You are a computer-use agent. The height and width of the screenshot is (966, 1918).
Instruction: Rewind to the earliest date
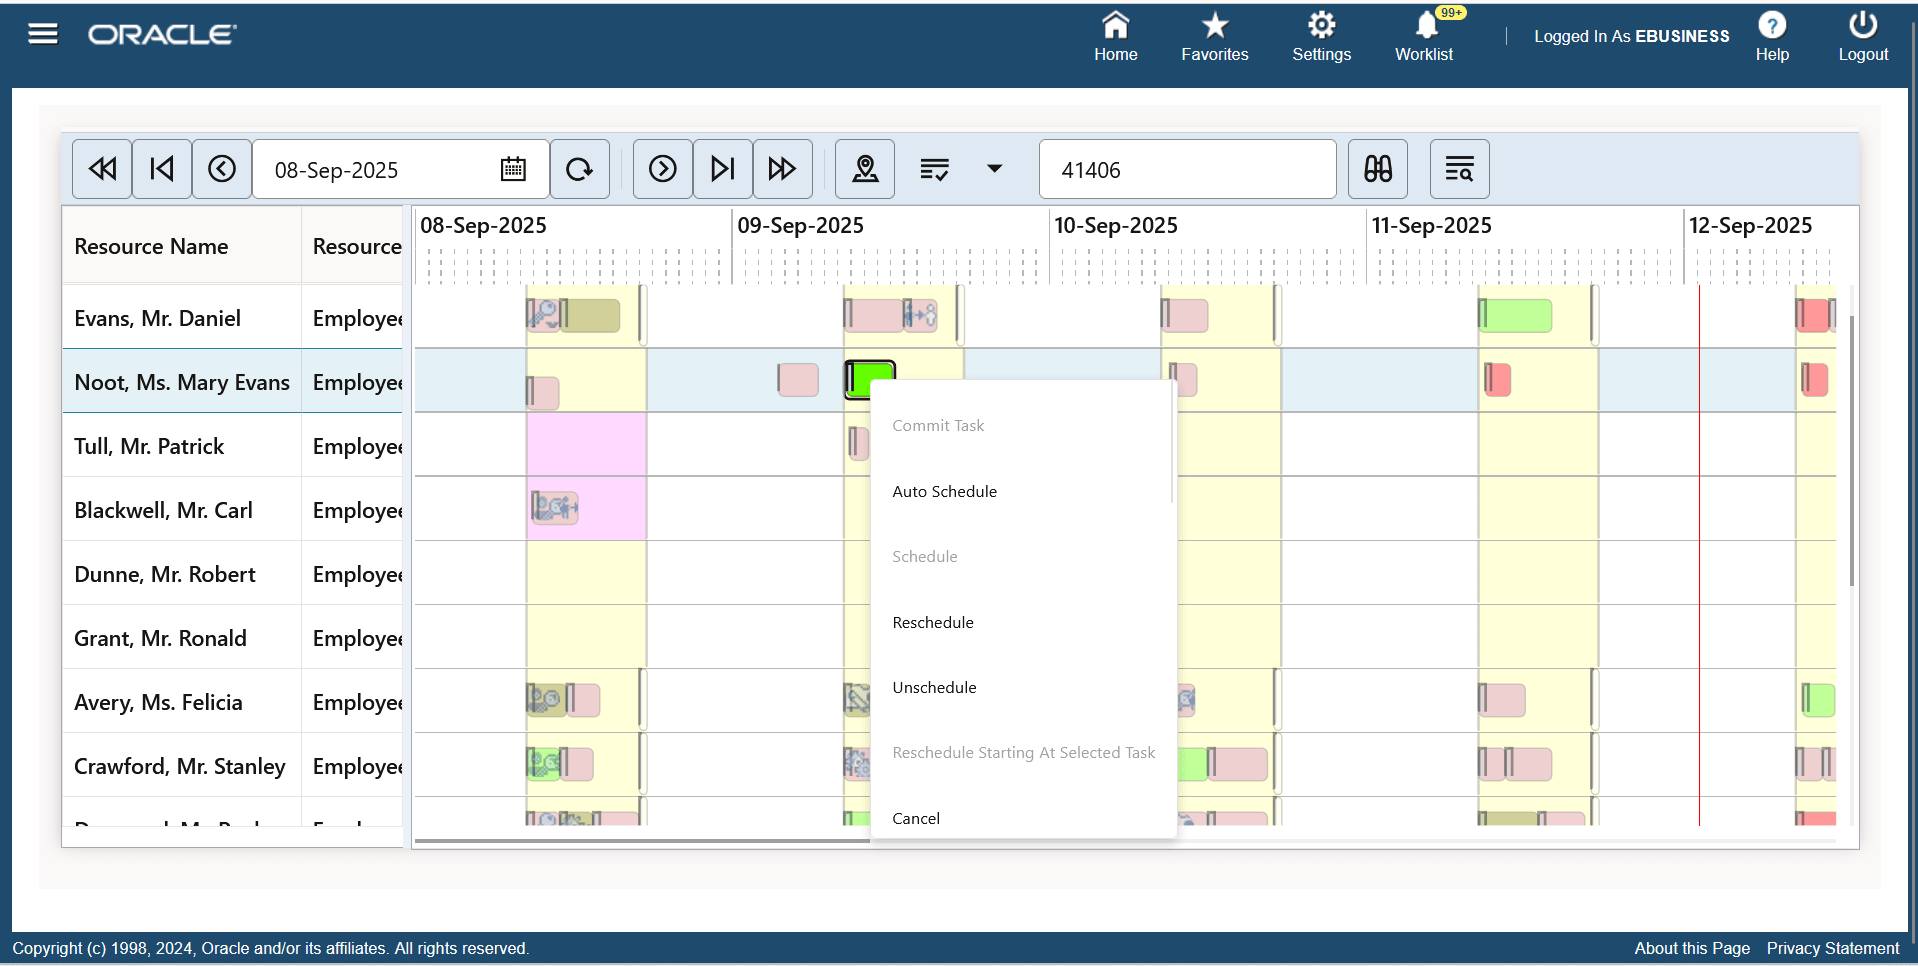click(101, 169)
